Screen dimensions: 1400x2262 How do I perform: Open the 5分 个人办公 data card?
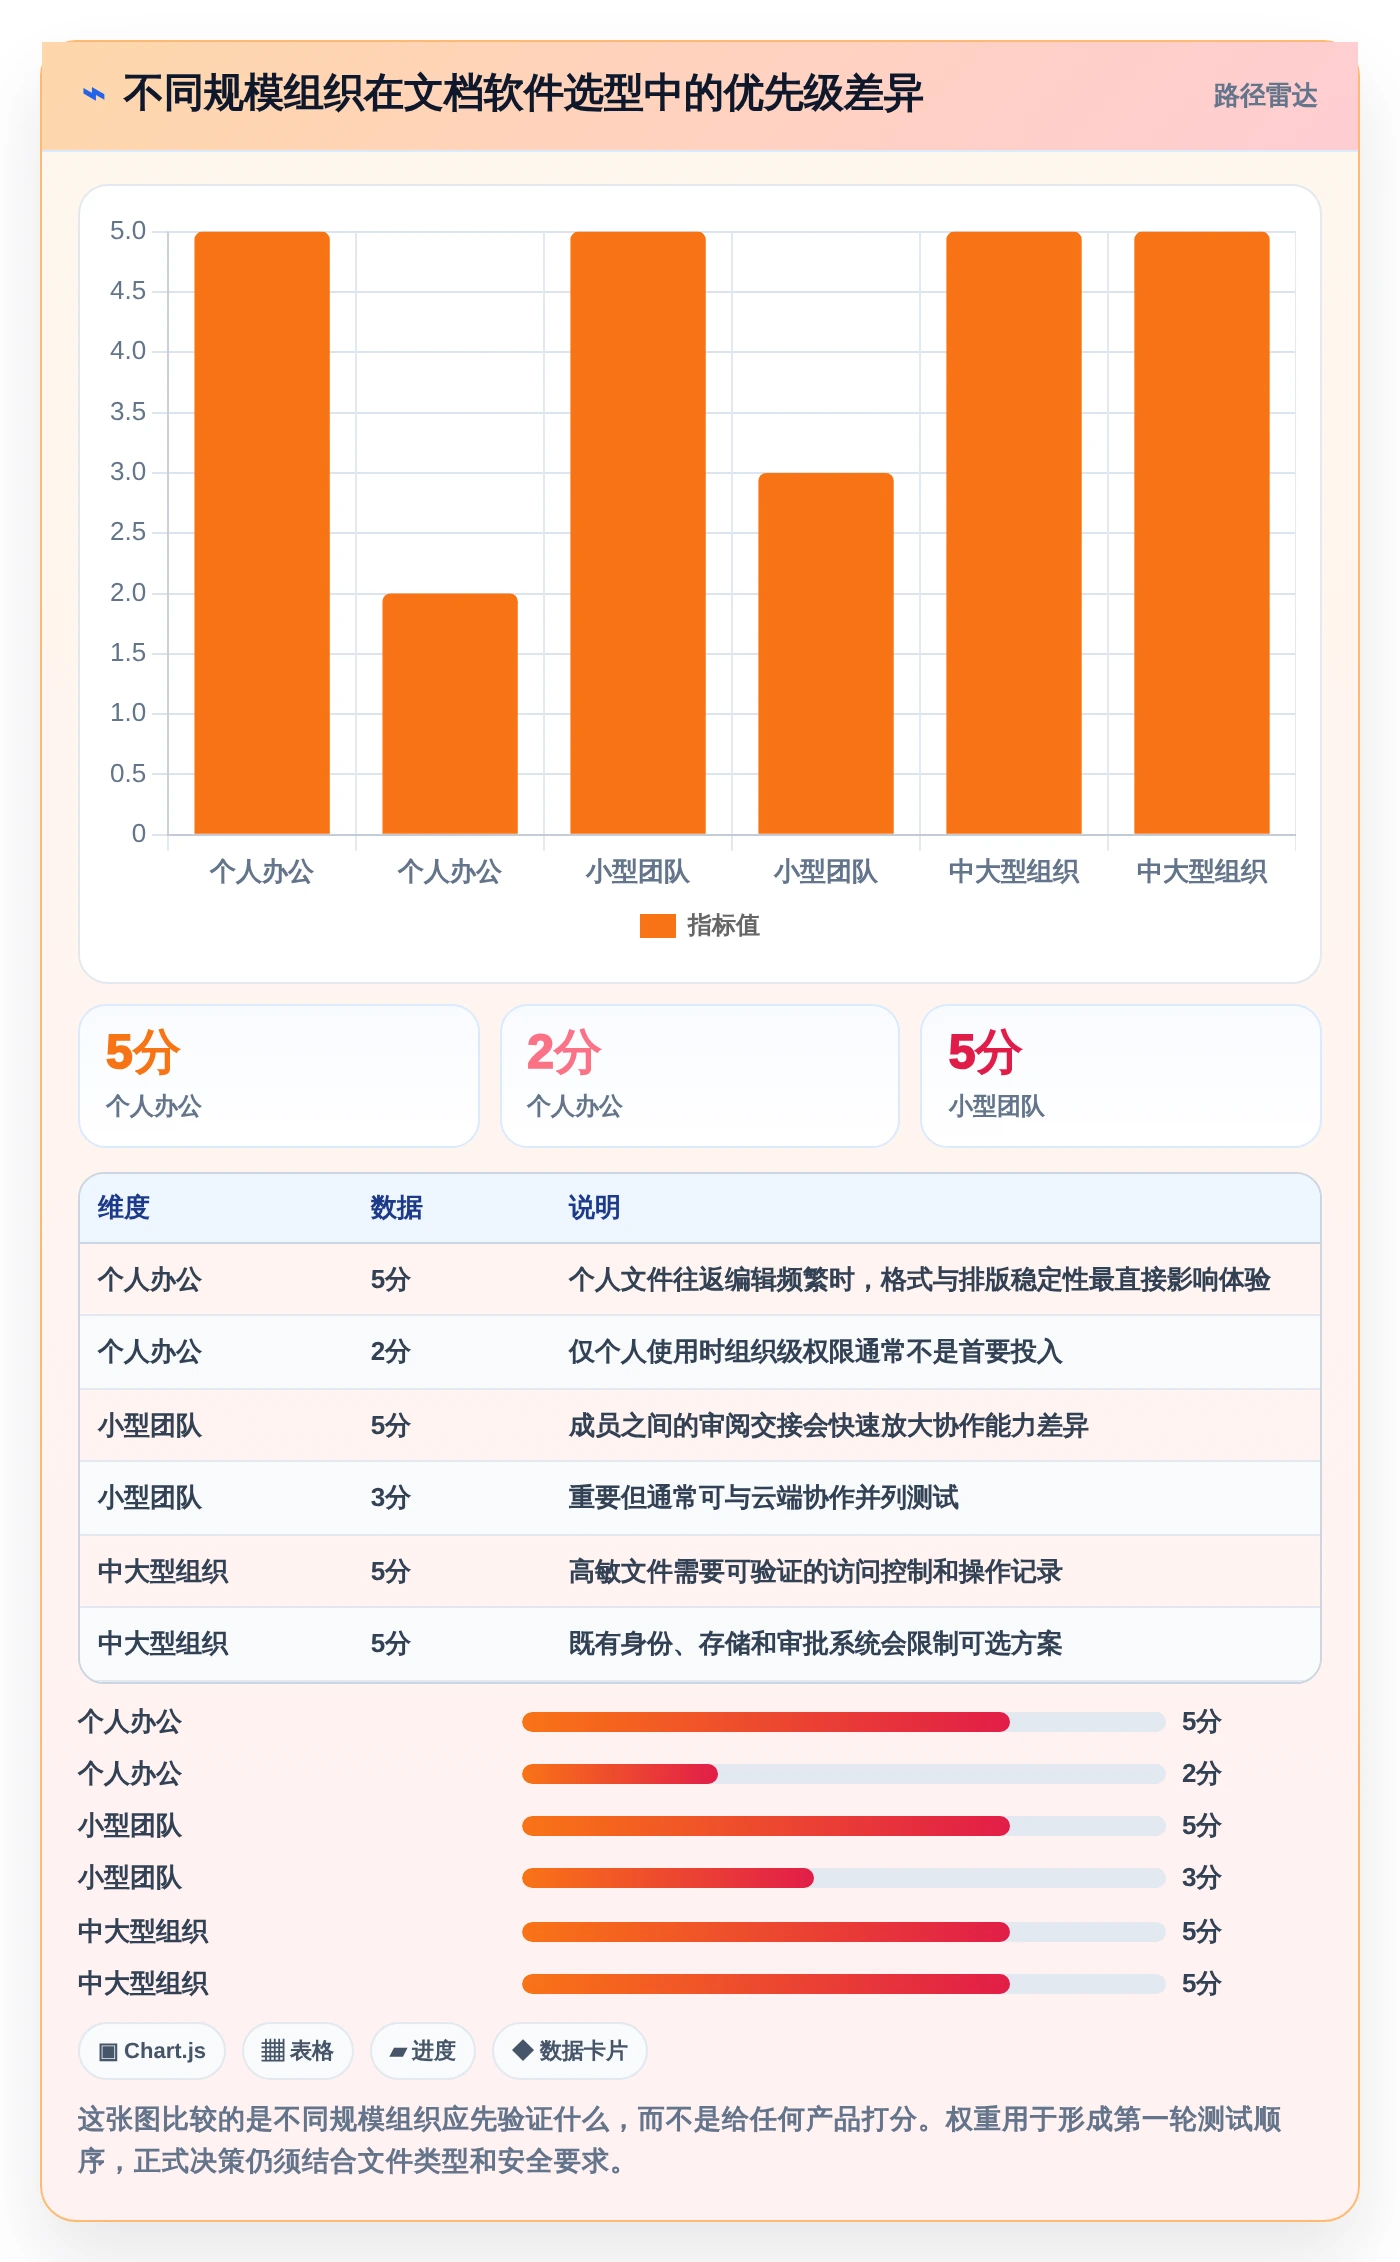click(x=279, y=1076)
